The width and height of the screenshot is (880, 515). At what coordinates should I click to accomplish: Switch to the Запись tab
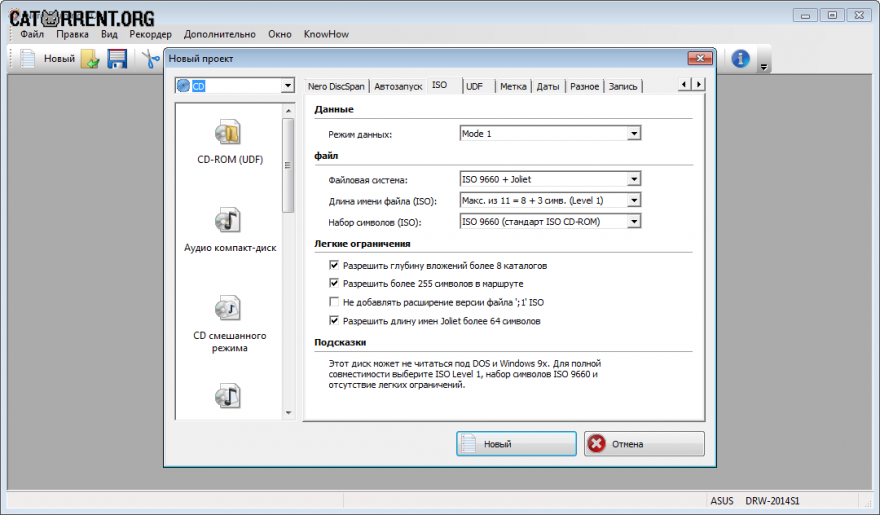click(x=623, y=86)
